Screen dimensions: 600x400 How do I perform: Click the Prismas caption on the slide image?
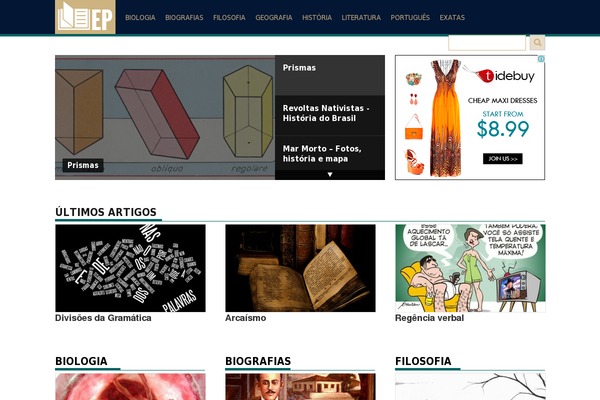(83, 165)
